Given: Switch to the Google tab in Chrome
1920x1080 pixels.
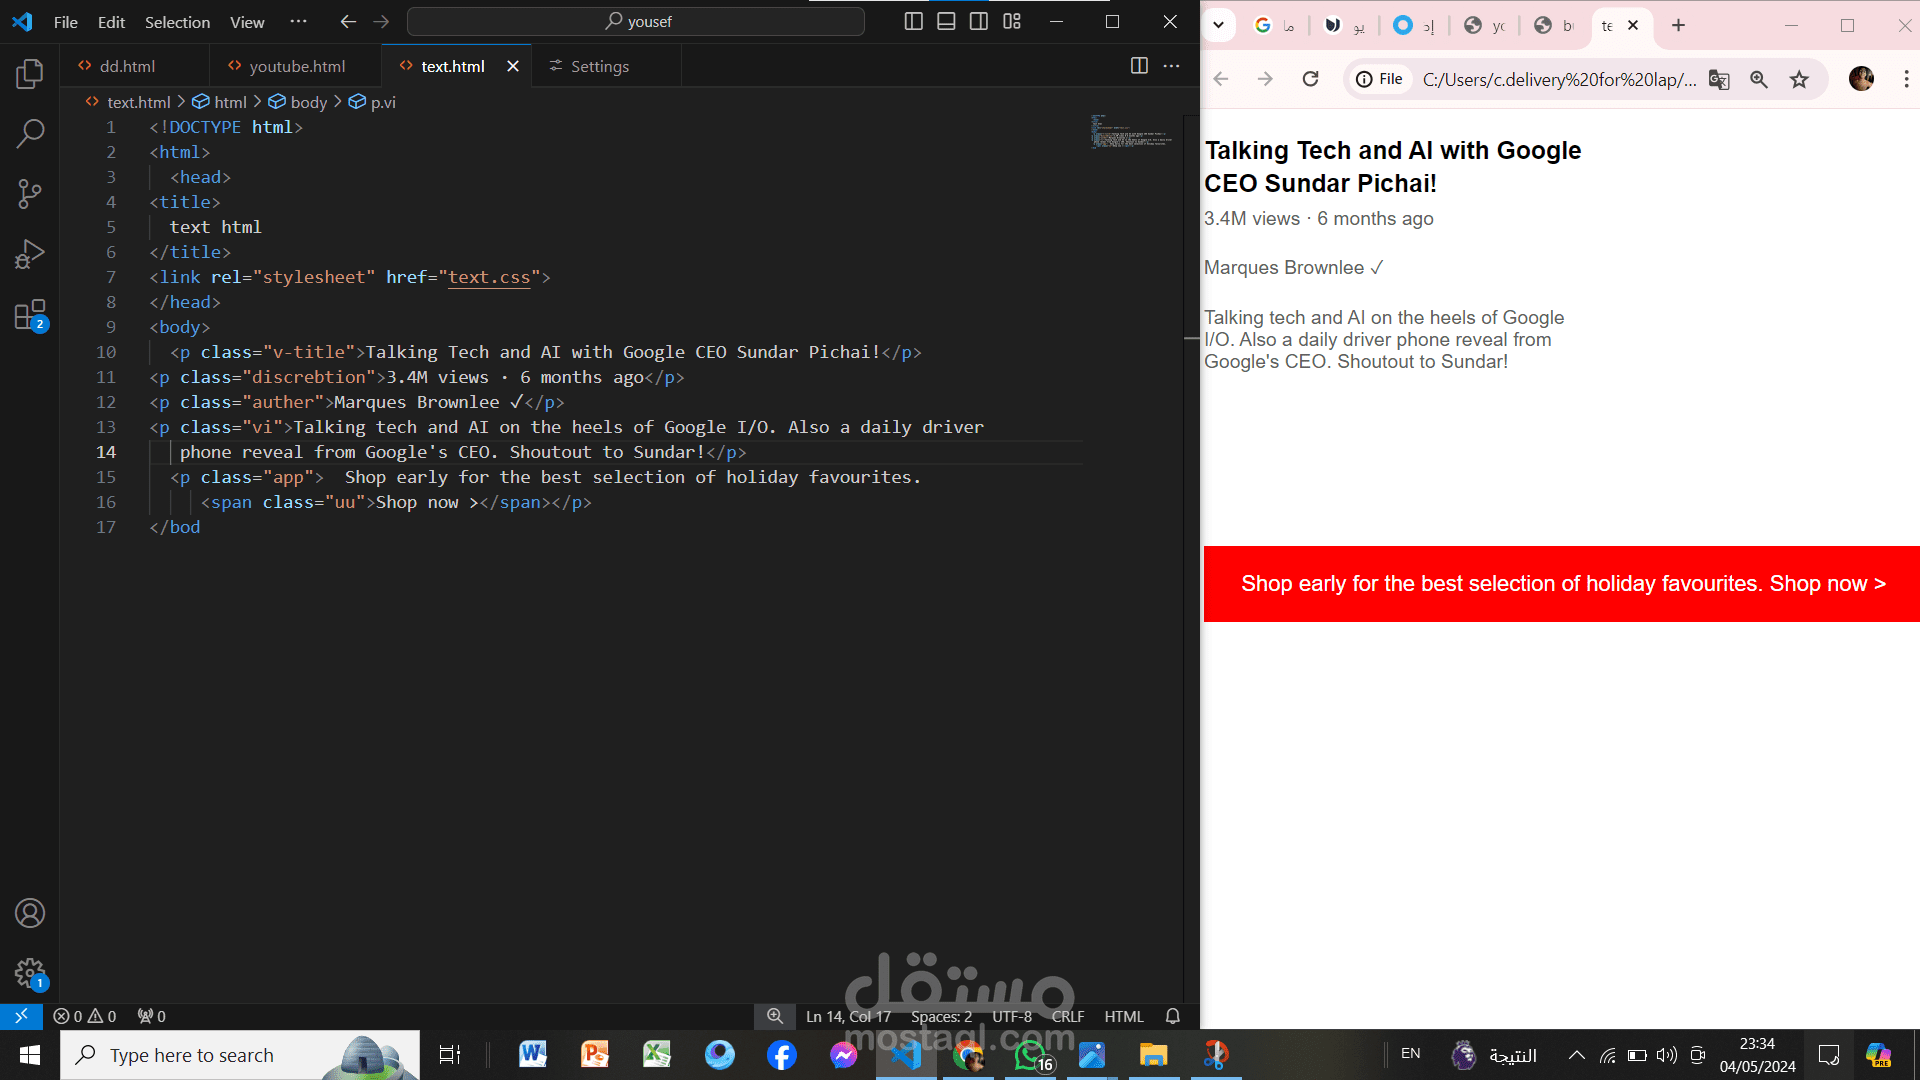Looking at the screenshot, I should tap(1274, 25).
